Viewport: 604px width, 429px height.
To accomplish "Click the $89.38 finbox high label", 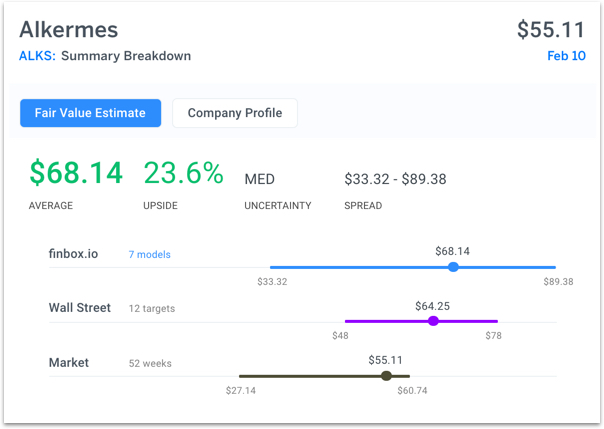I will click(x=559, y=282).
